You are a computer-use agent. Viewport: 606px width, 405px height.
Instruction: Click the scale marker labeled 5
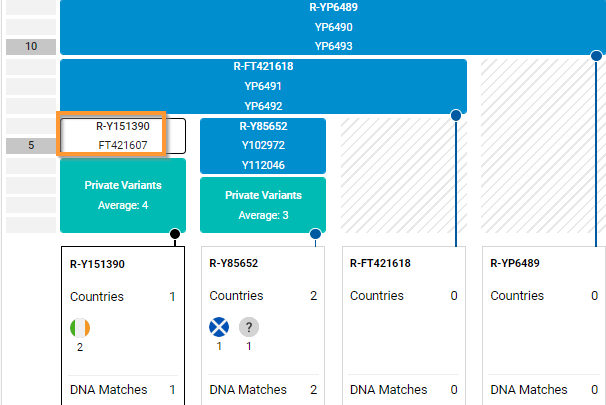point(31,146)
